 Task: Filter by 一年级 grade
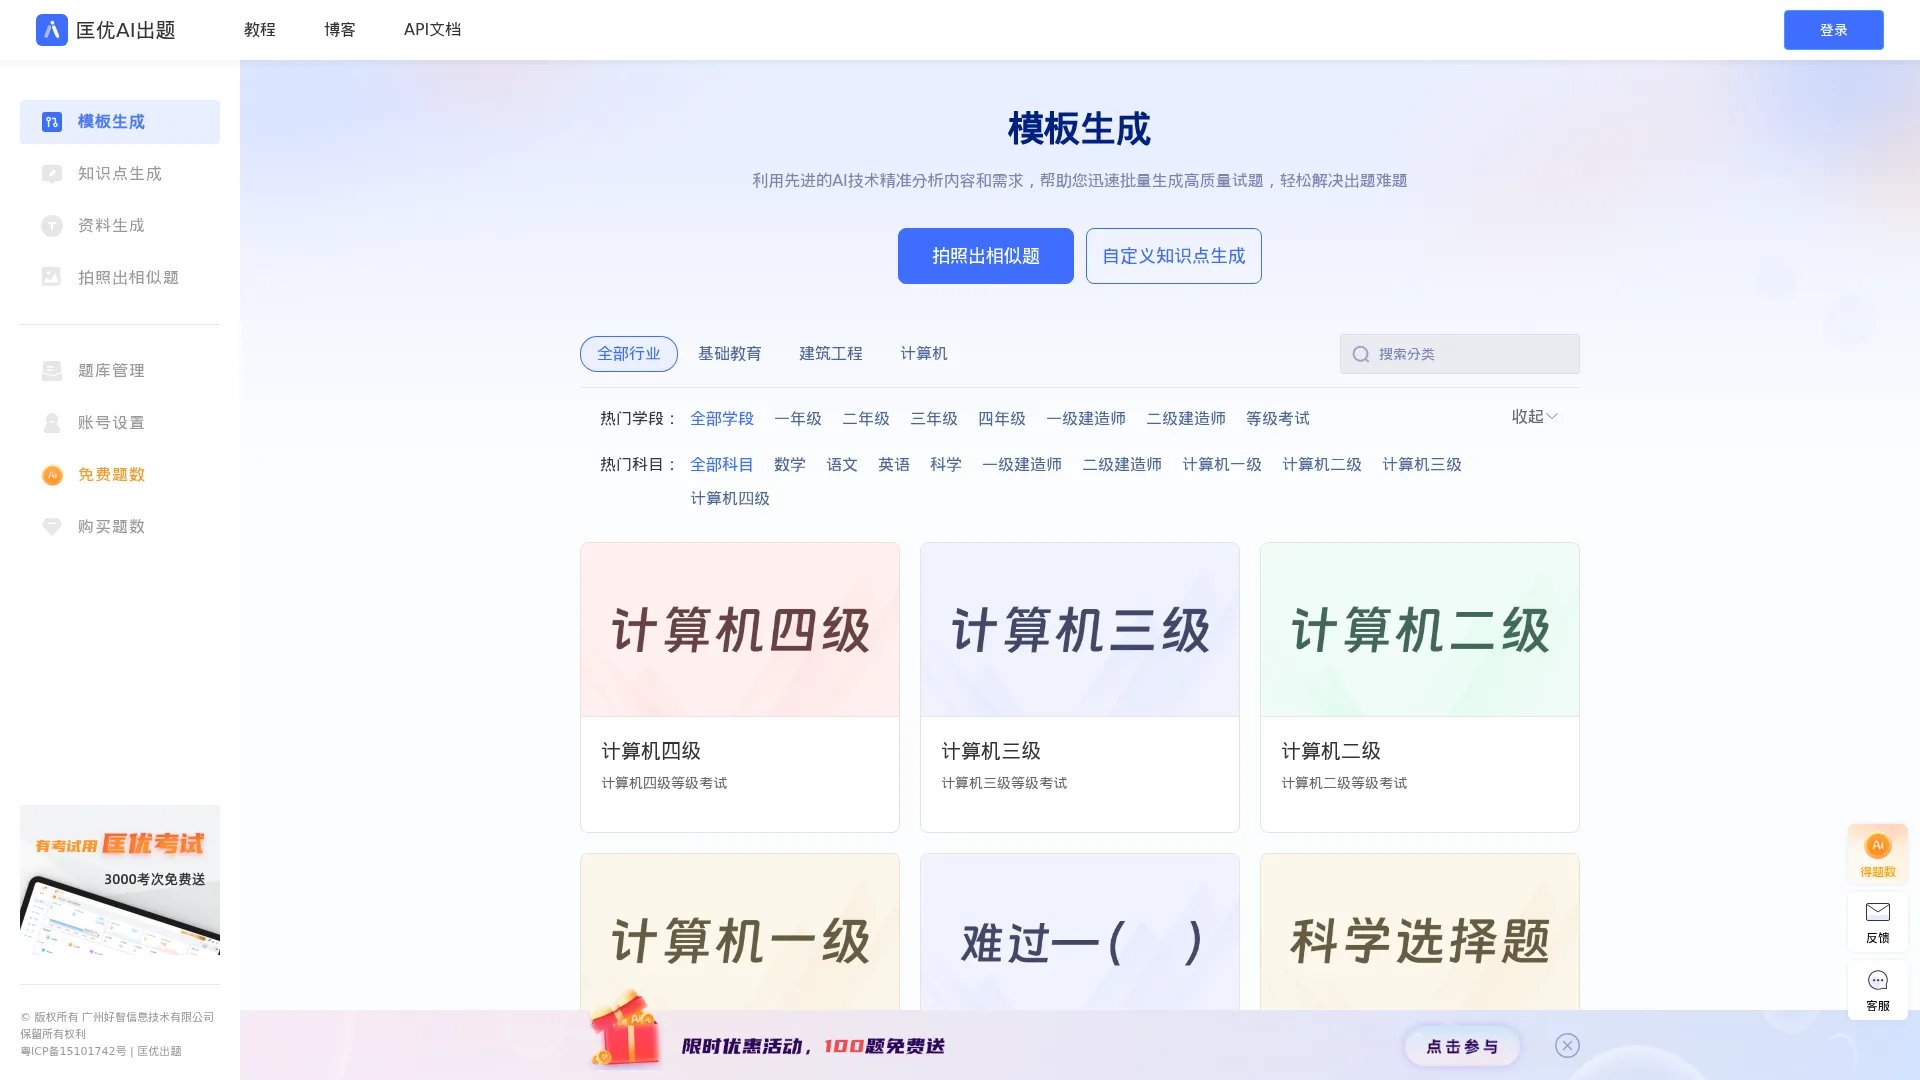pos(798,419)
